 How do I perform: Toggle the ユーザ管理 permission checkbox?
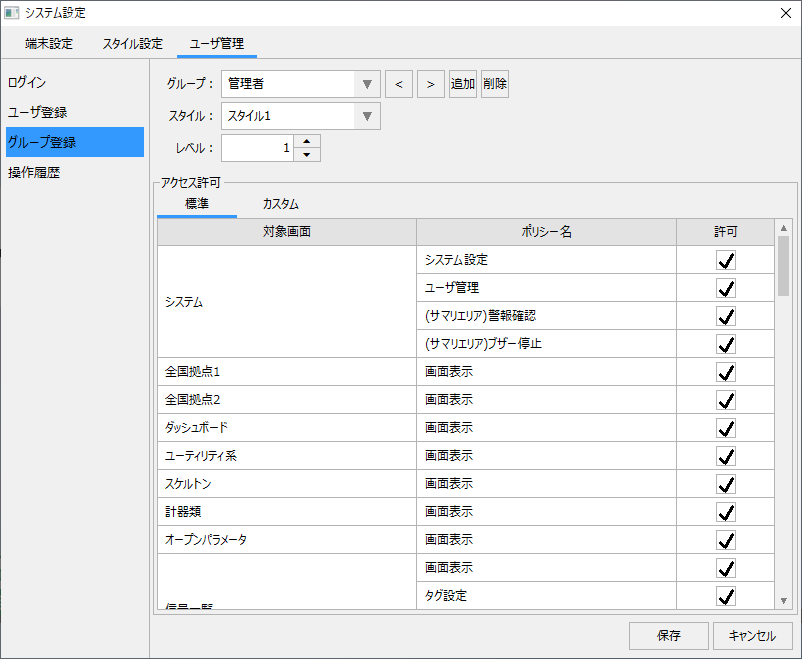[726, 288]
